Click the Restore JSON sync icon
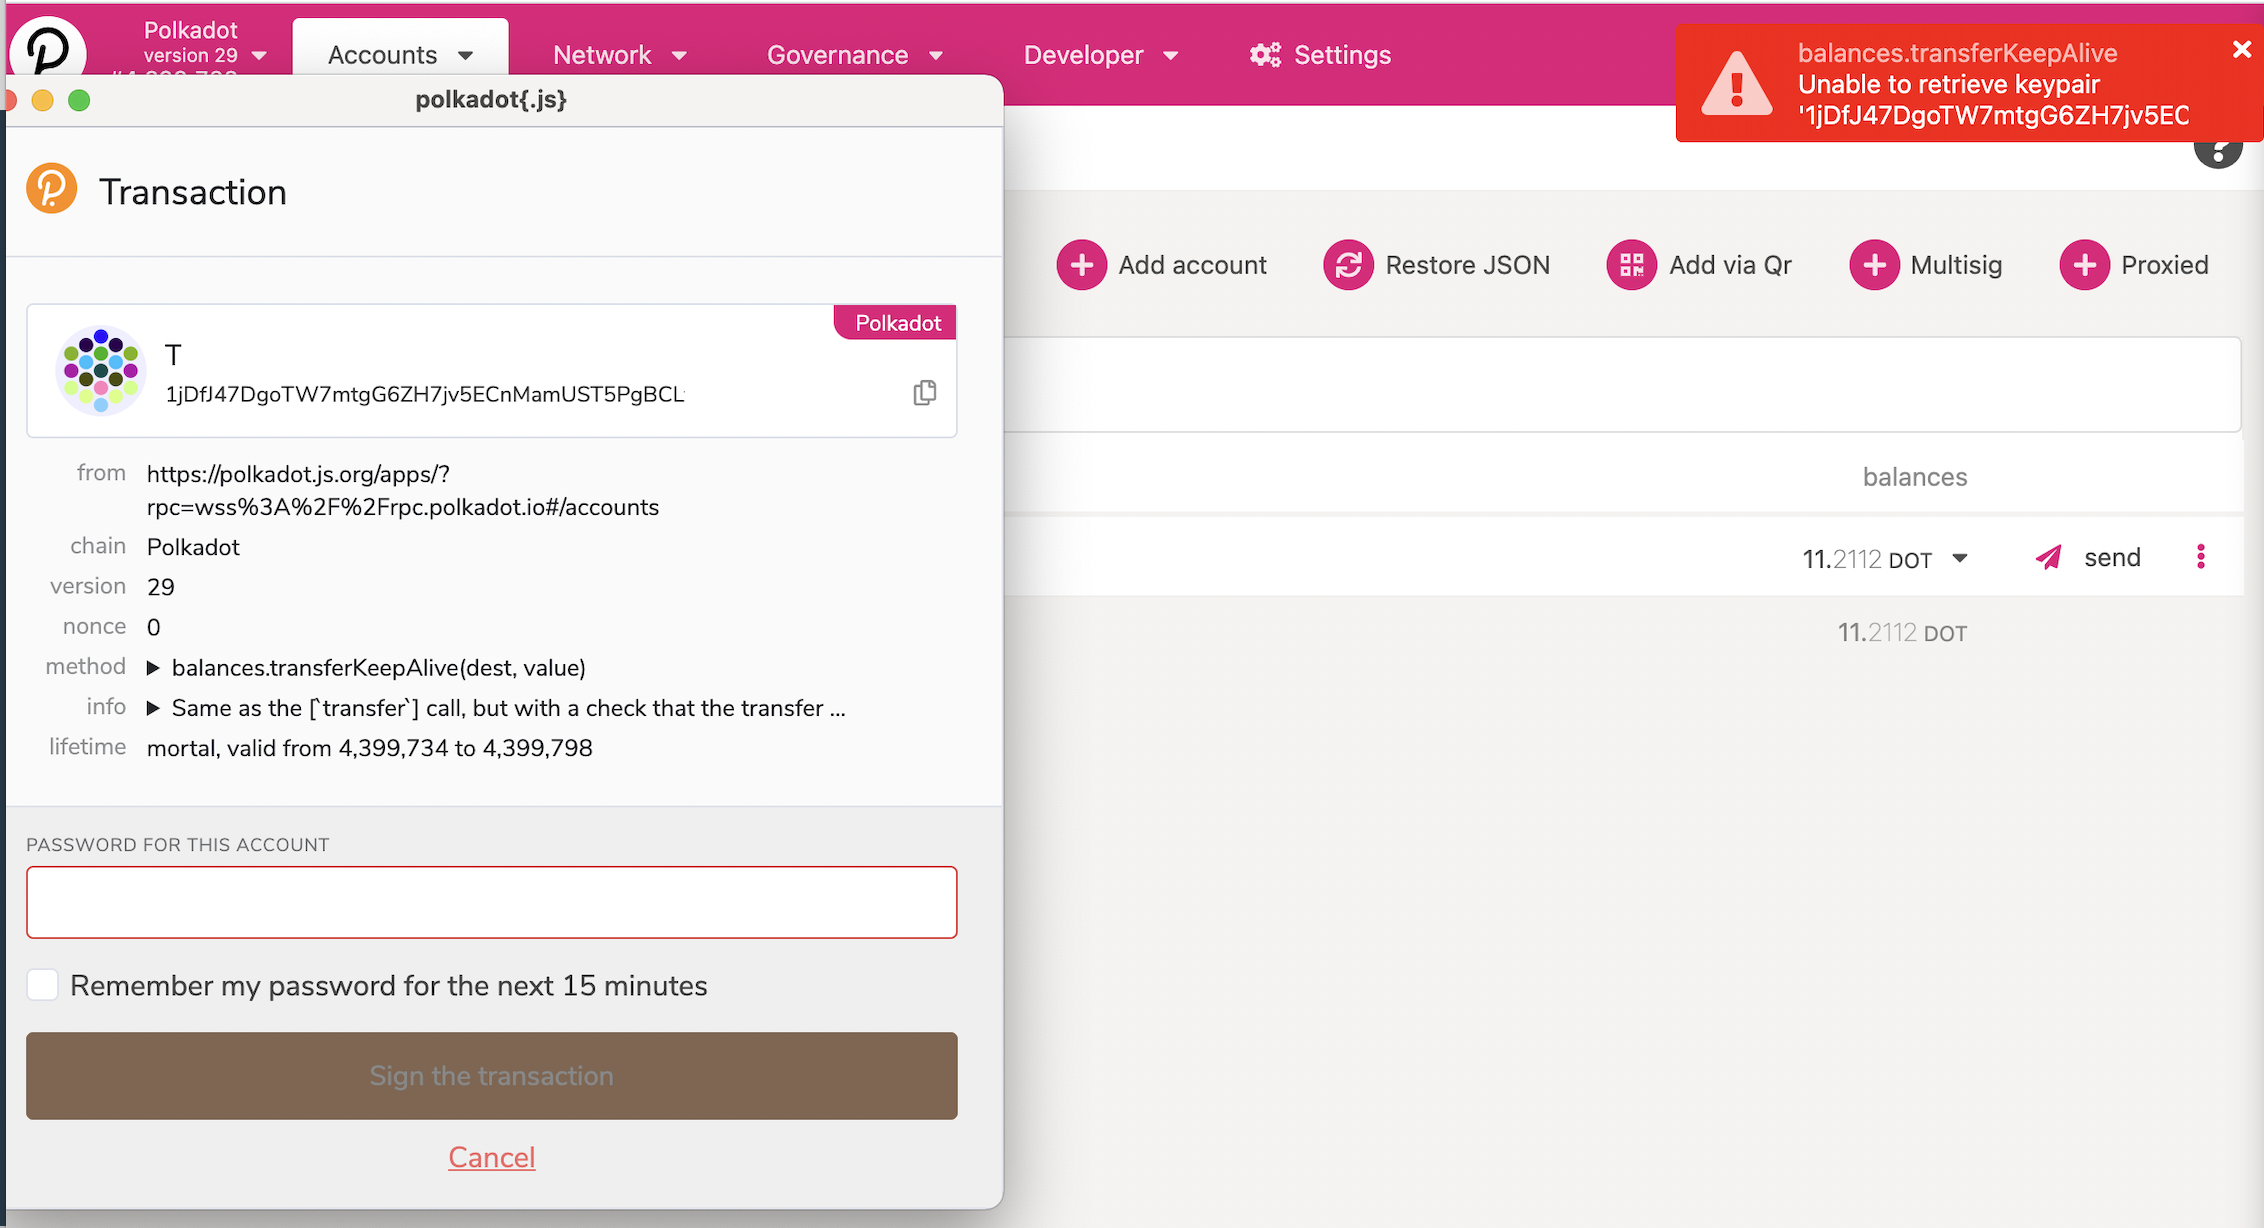The image size is (2264, 1228). point(1348,265)
